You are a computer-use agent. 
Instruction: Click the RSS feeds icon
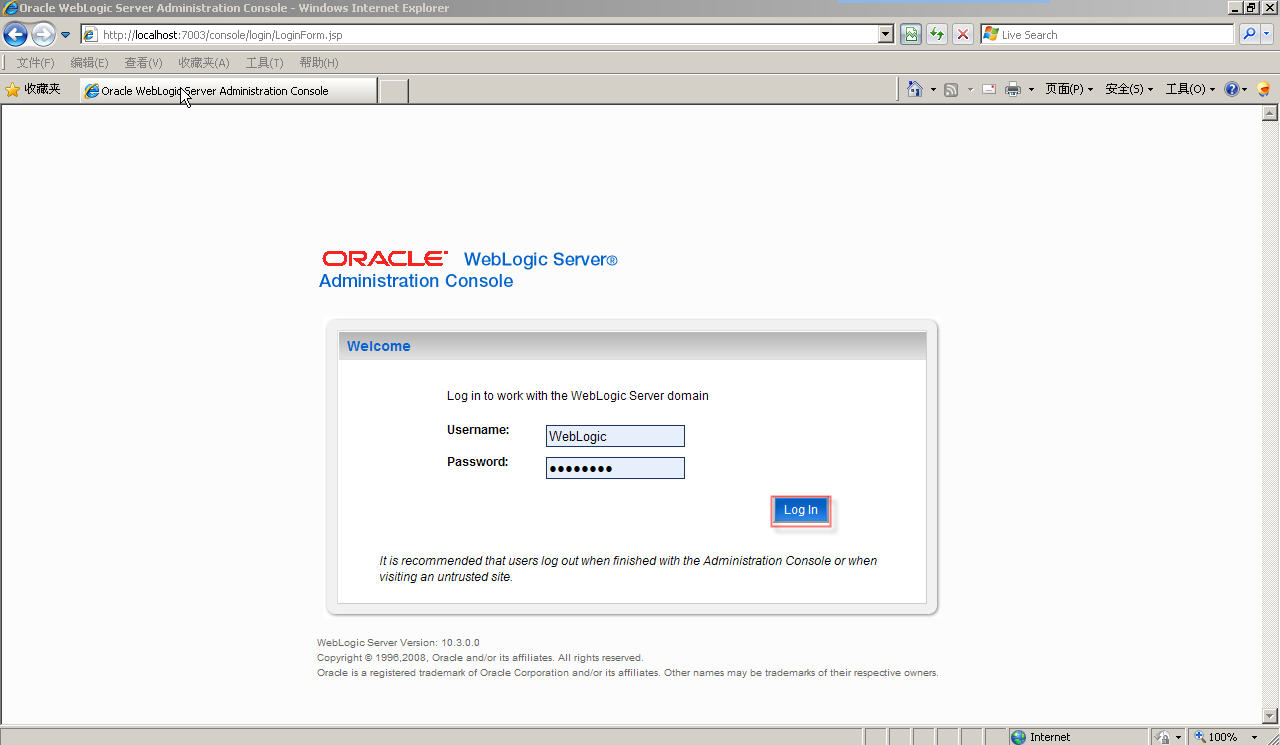(951, 90)
